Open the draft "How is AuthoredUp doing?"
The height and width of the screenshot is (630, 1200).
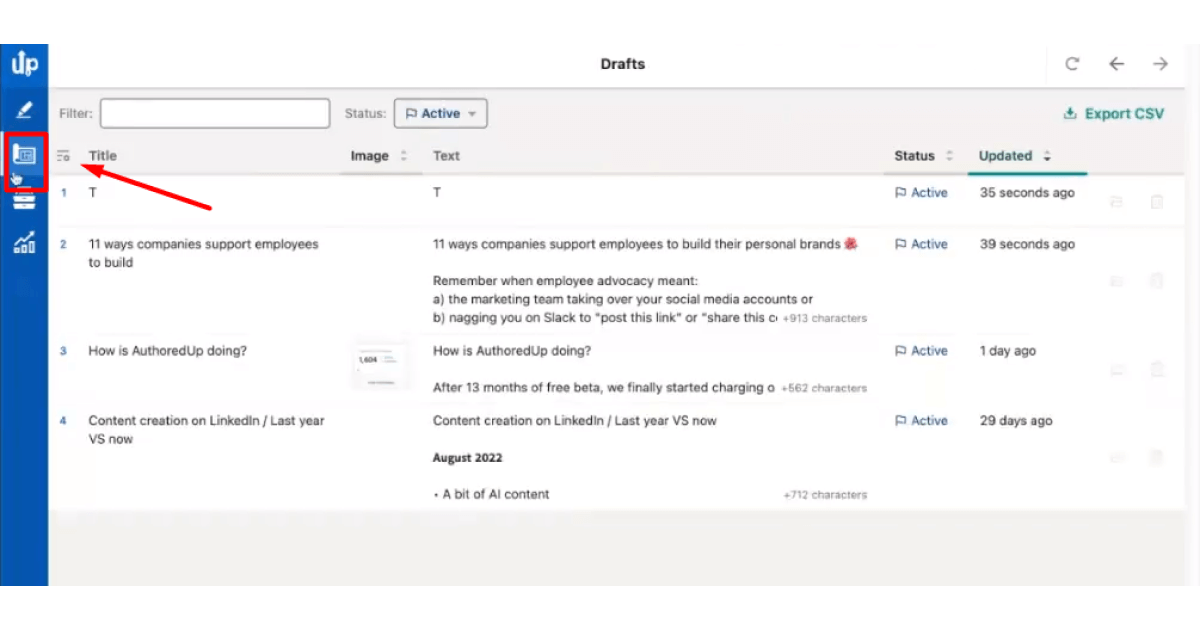coord(167,351)
